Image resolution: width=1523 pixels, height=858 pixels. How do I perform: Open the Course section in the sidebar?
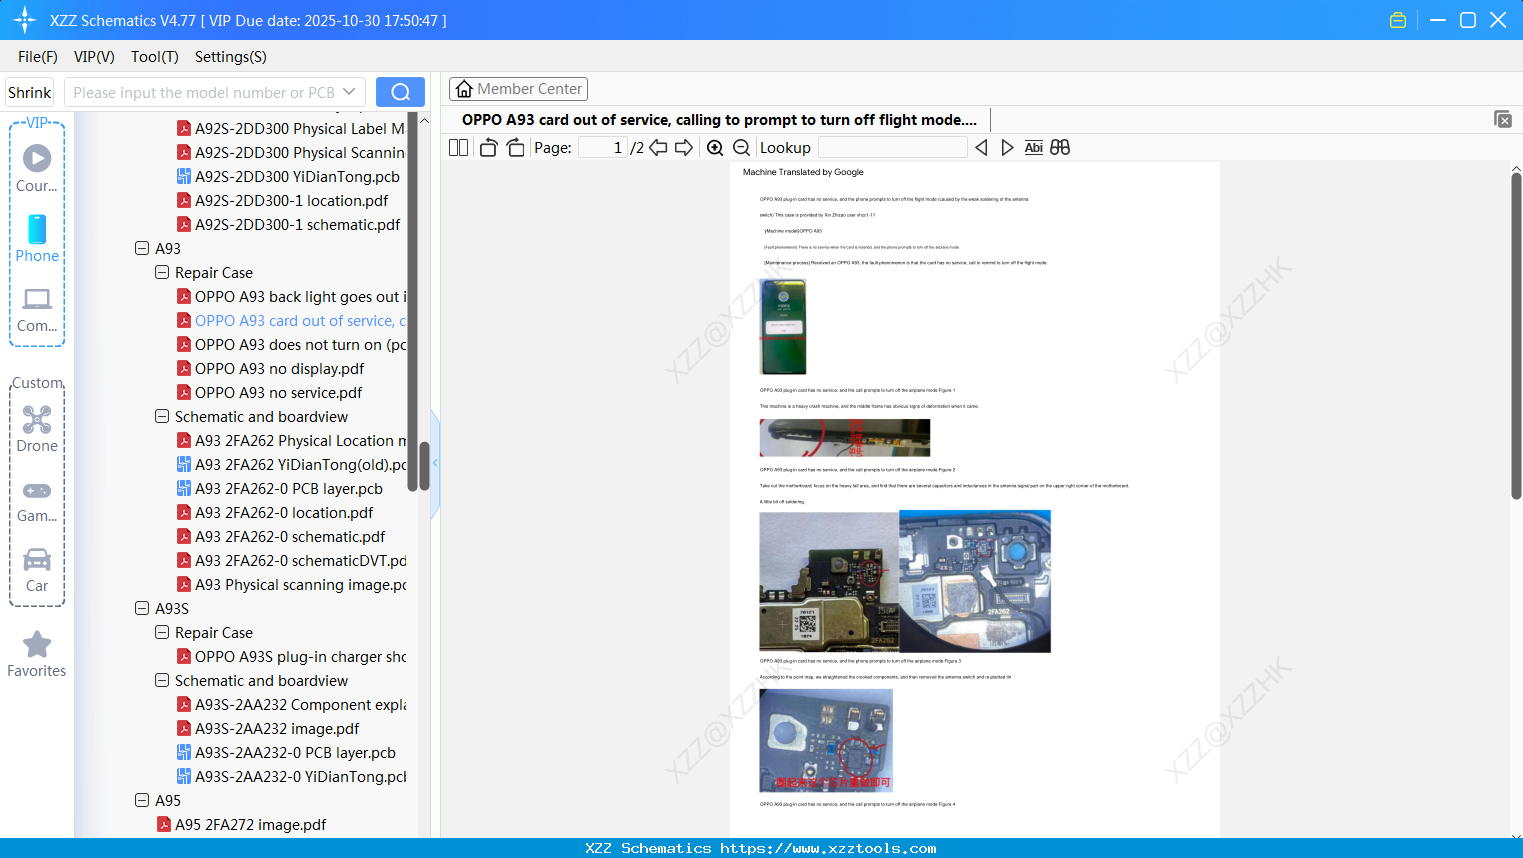(x=37, y=168)
